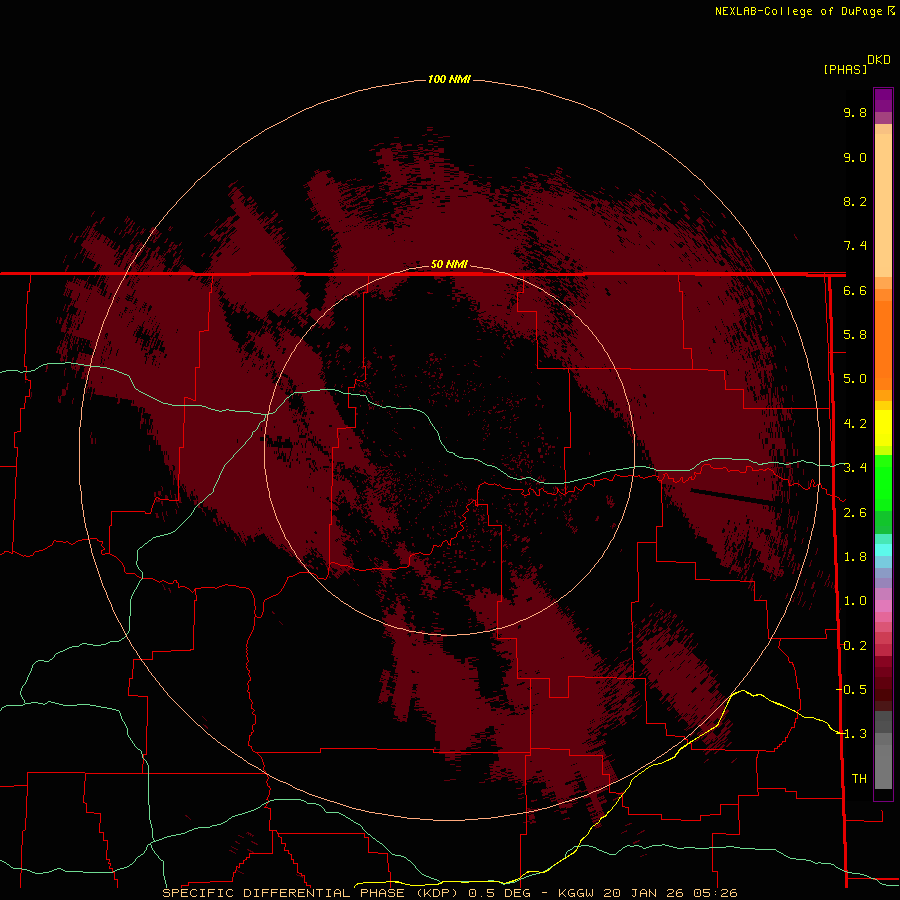Image resolution: width=900 pixels, height=900 pixels.
Task: Click the 3.4 legend value
Action: 855,468
